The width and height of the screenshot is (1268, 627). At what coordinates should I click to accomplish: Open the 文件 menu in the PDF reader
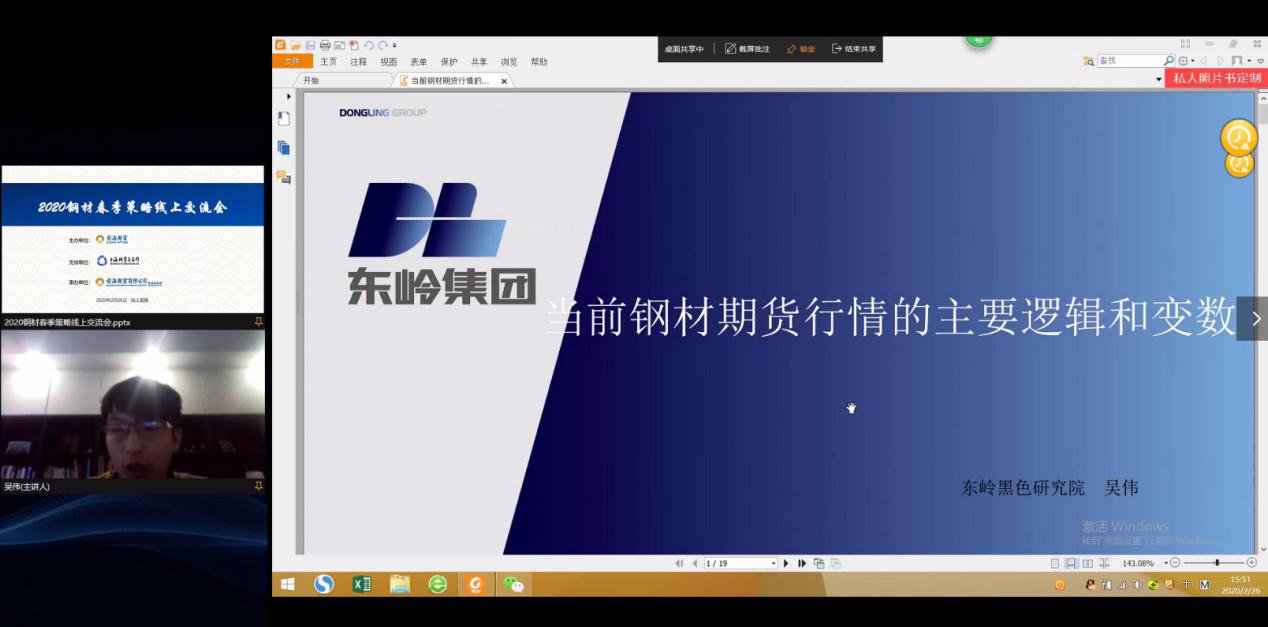pos(291,61)
